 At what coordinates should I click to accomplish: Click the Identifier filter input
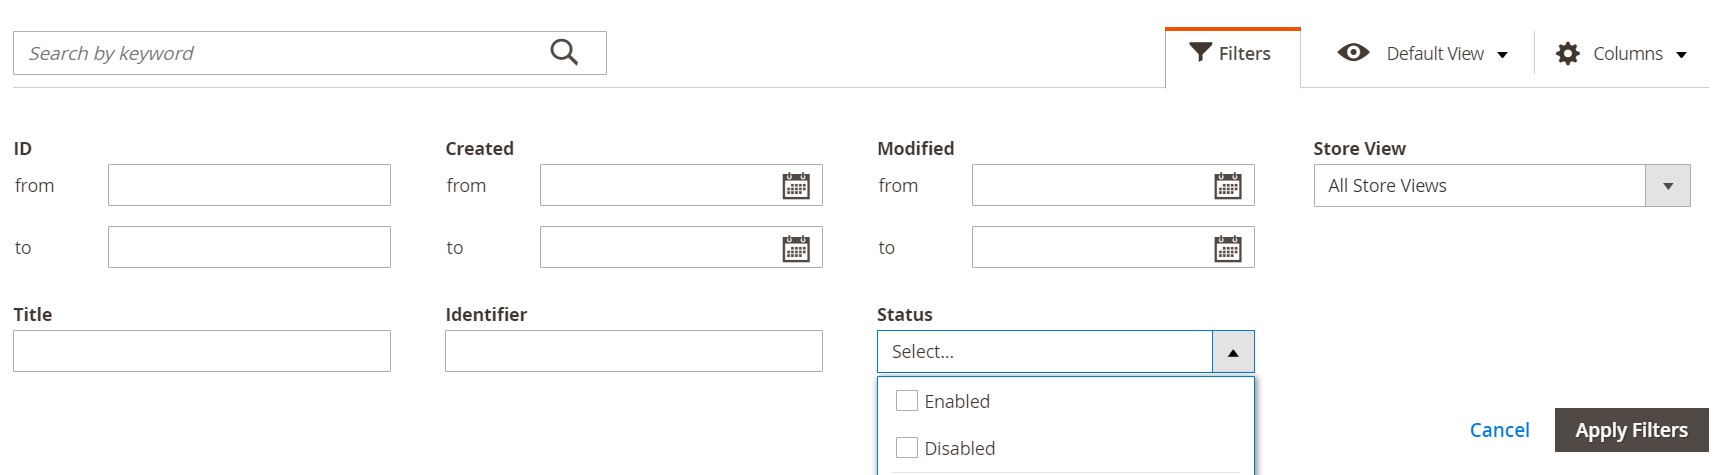[633, 351]
